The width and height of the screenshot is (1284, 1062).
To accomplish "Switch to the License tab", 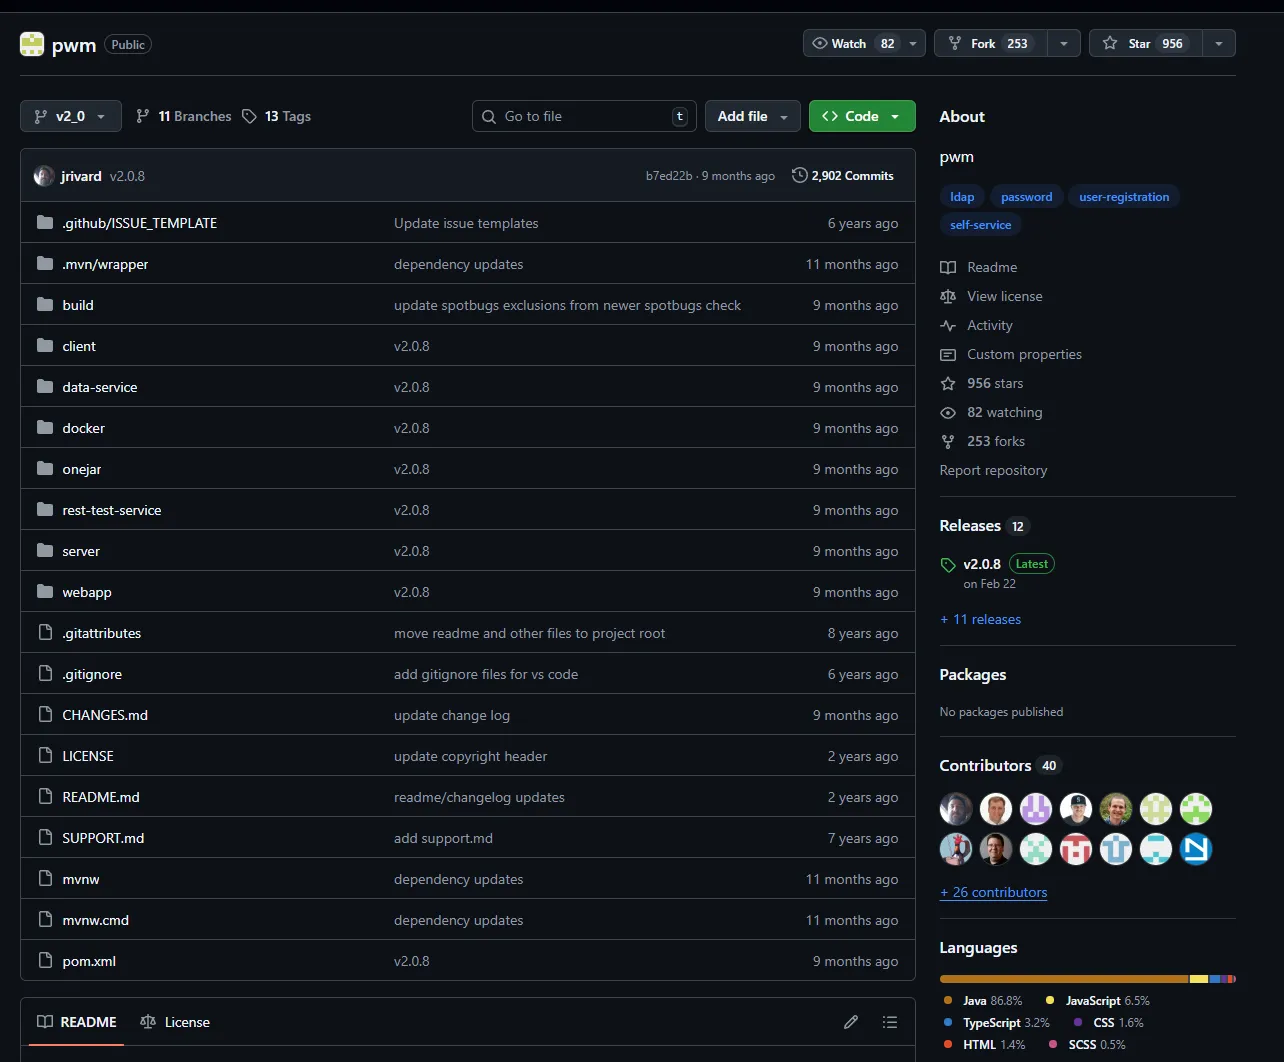I will tap(175, 1022).
